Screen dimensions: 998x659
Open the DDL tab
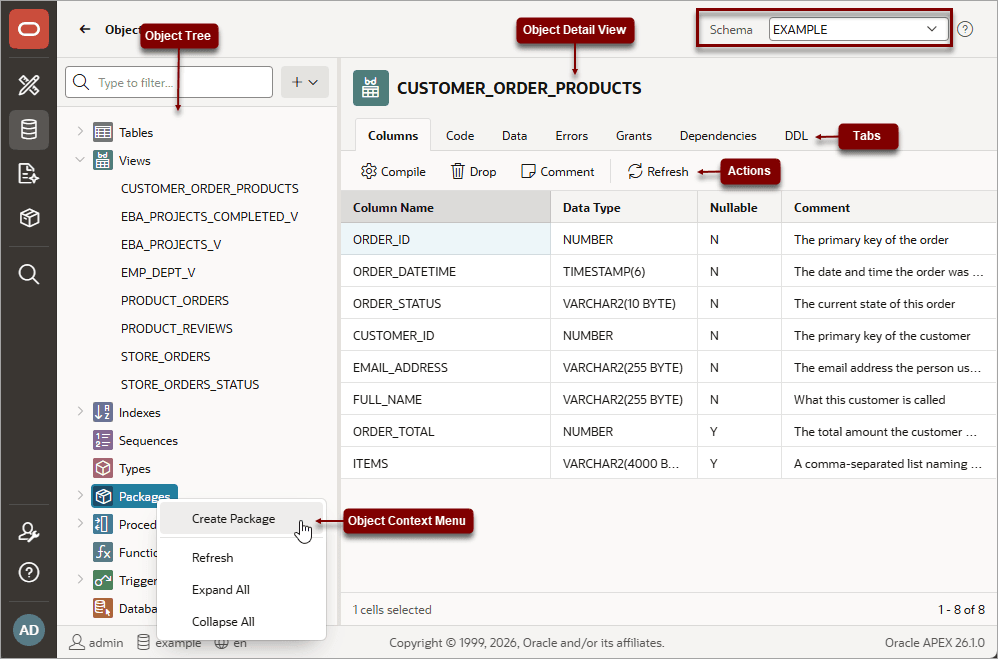pyautogui.click(x=796, y=136)
